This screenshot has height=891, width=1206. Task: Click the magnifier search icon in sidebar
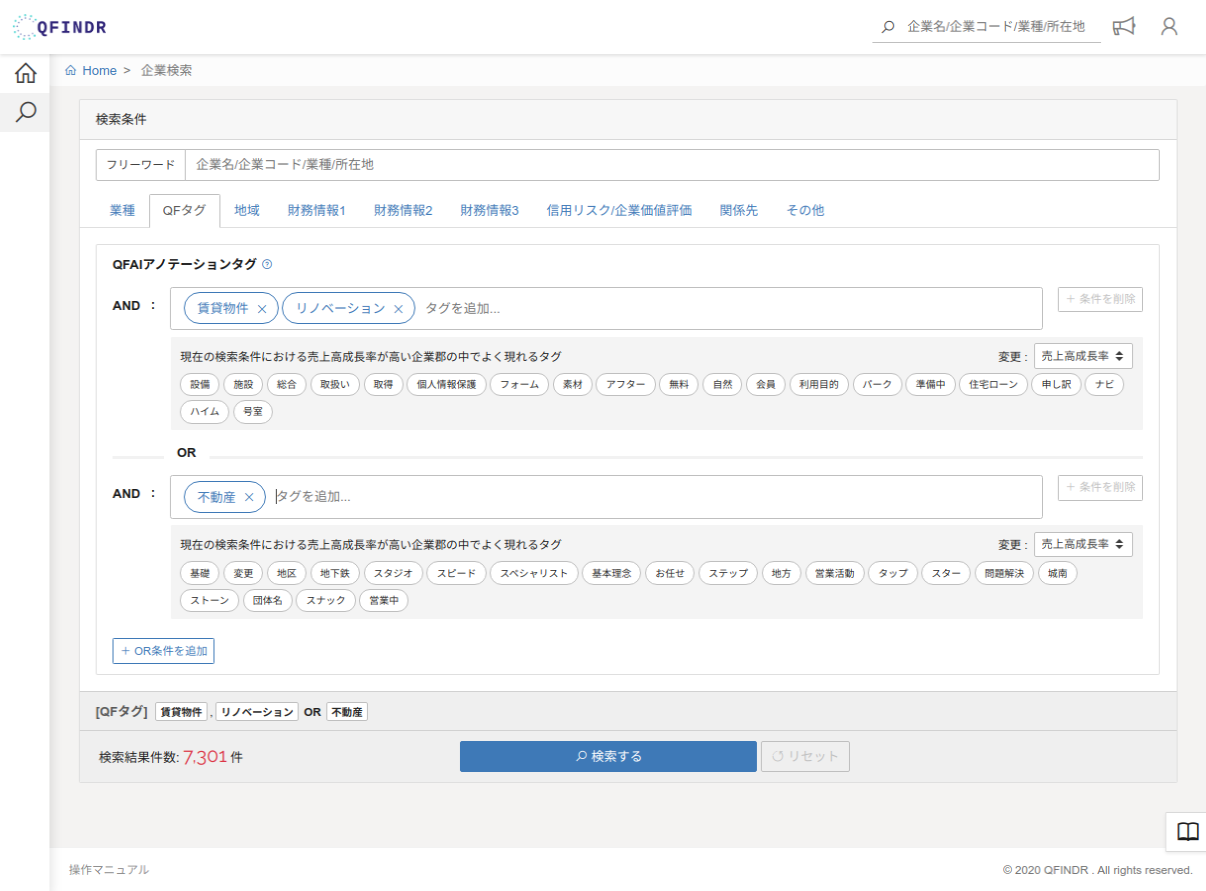tap(25, 112)
